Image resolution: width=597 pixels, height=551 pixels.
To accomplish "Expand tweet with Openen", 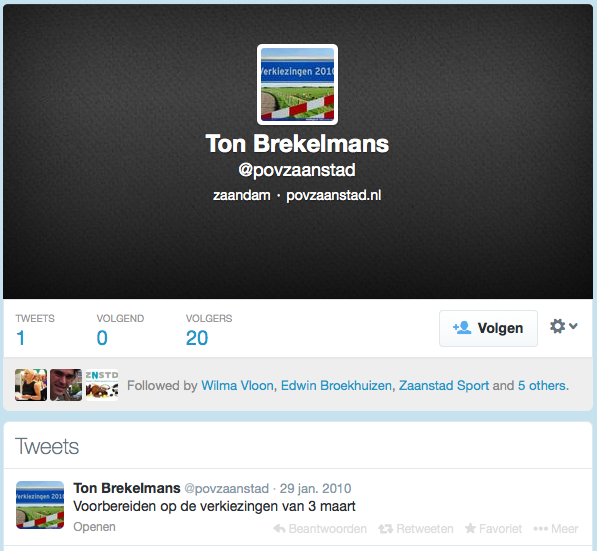I will coord(94,527).
